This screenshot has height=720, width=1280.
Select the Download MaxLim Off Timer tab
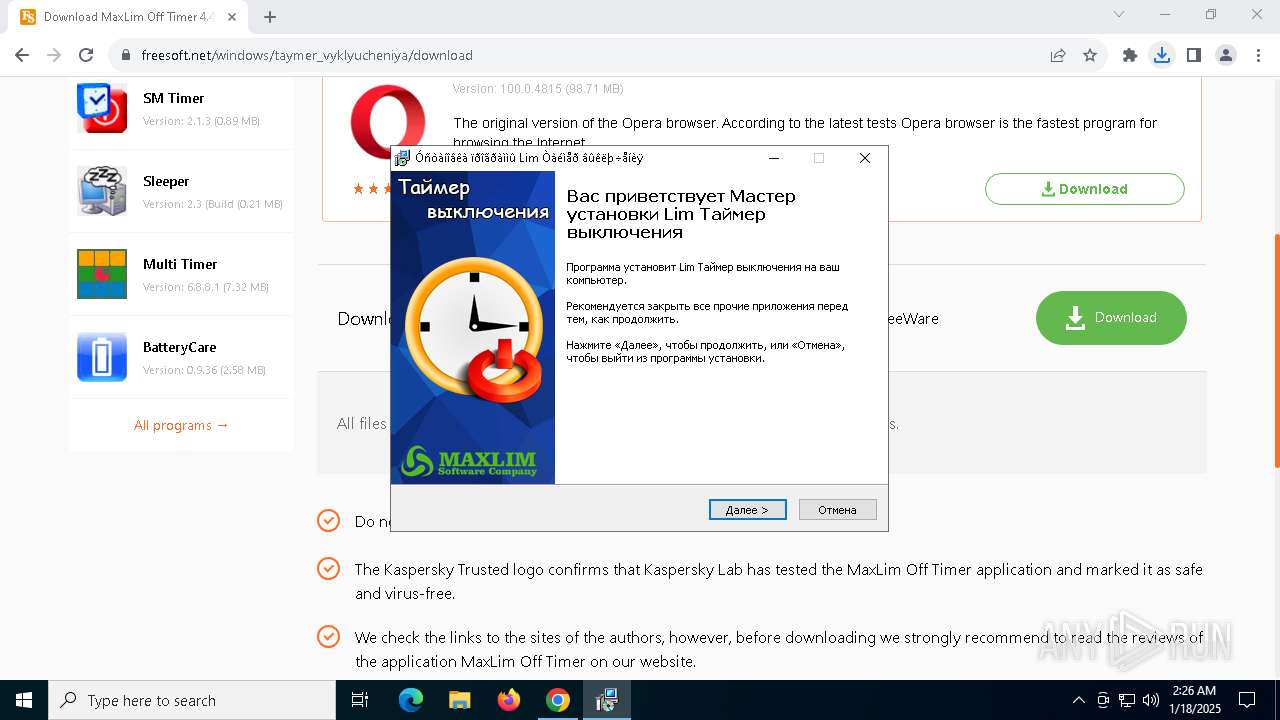click(127, 17)
